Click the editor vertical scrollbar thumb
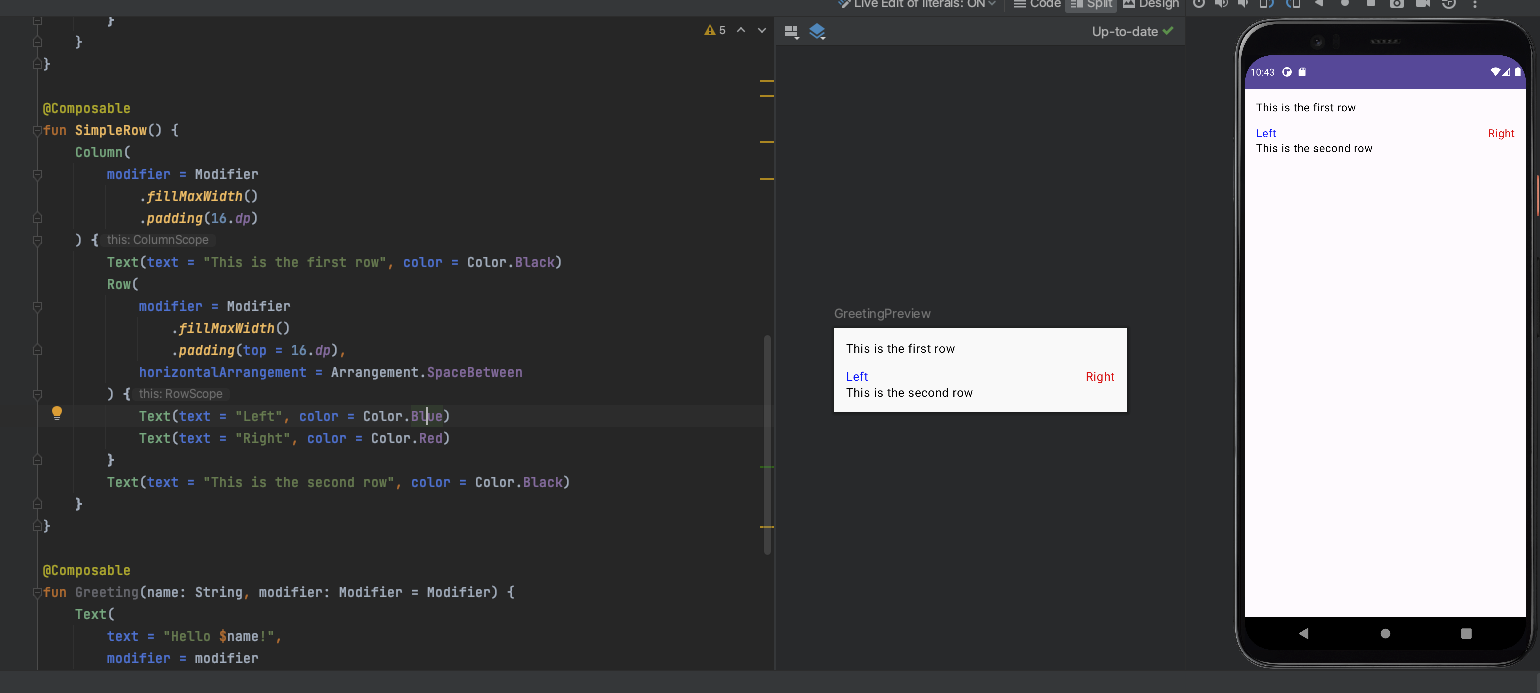Viewport: 1540px width, 693px height. tap(767, 444)
